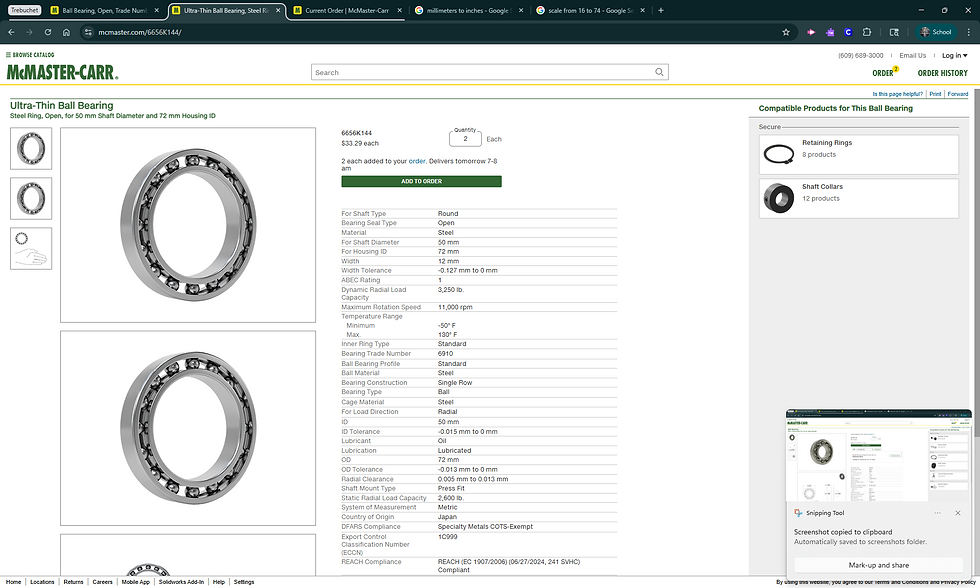Reload the page with the refresh icon
Viewport: 980px width, 588px height.
(x=48, y=32)
